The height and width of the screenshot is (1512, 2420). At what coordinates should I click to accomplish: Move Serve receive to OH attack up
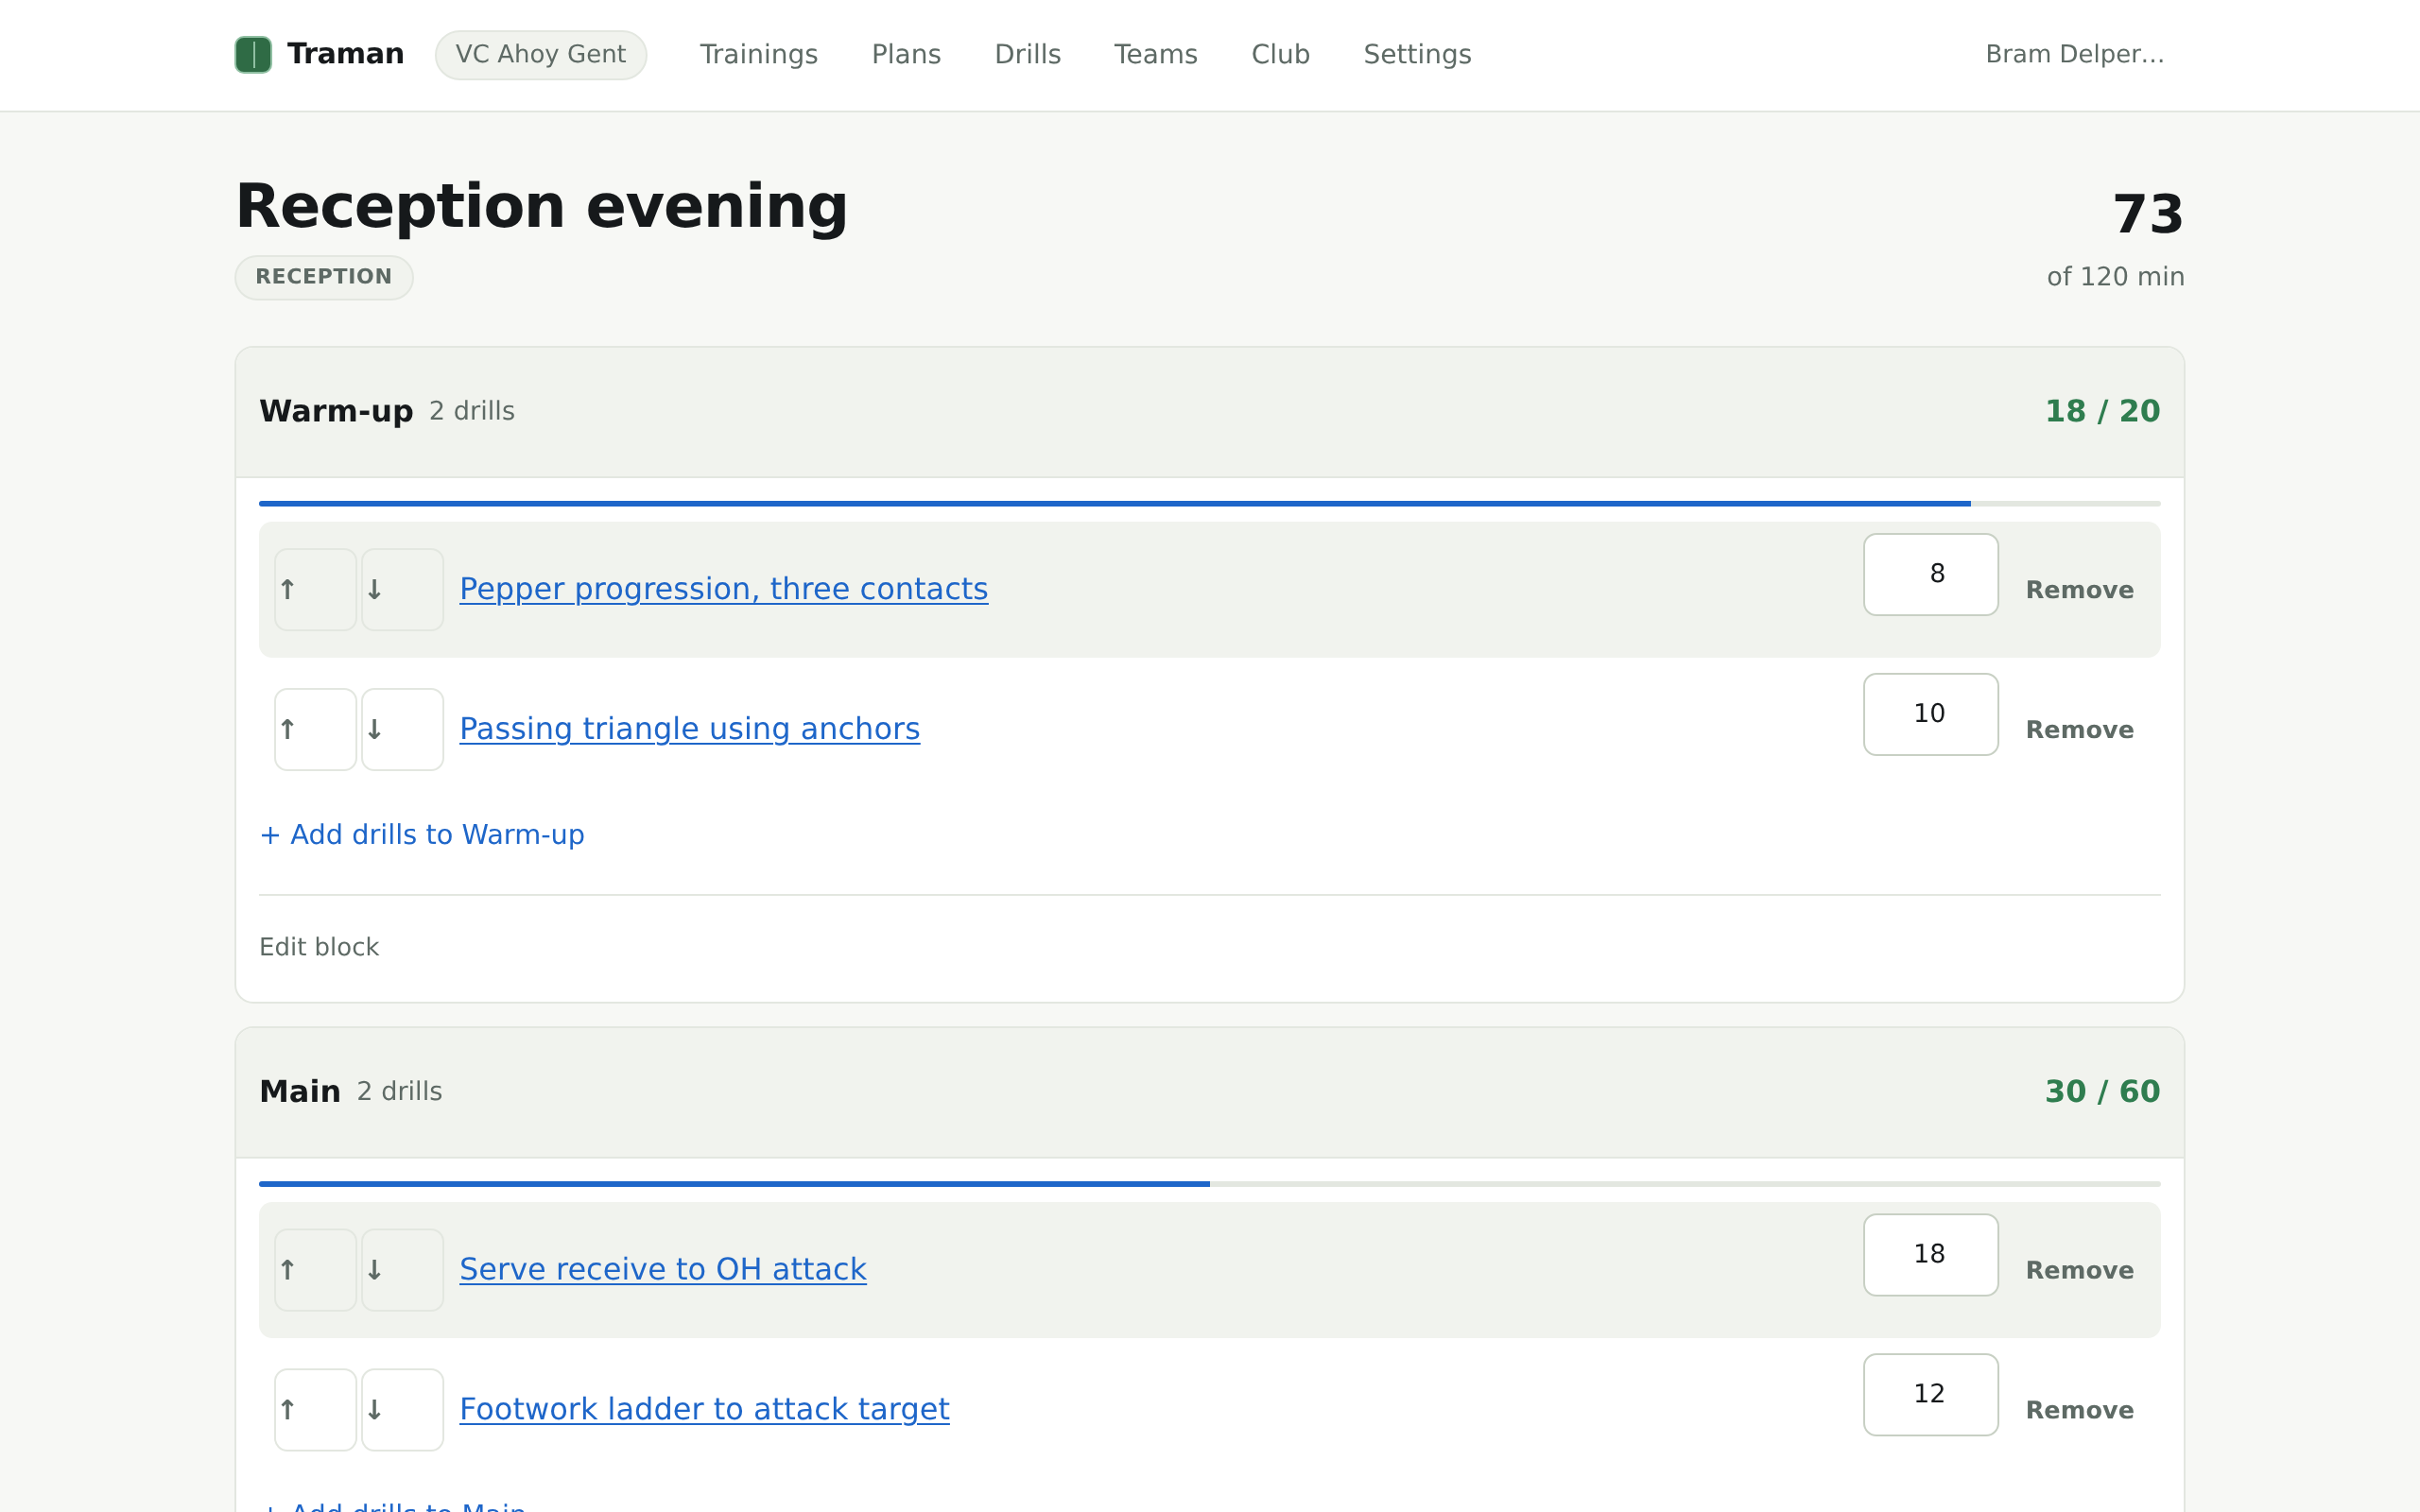coord(315,1270)
